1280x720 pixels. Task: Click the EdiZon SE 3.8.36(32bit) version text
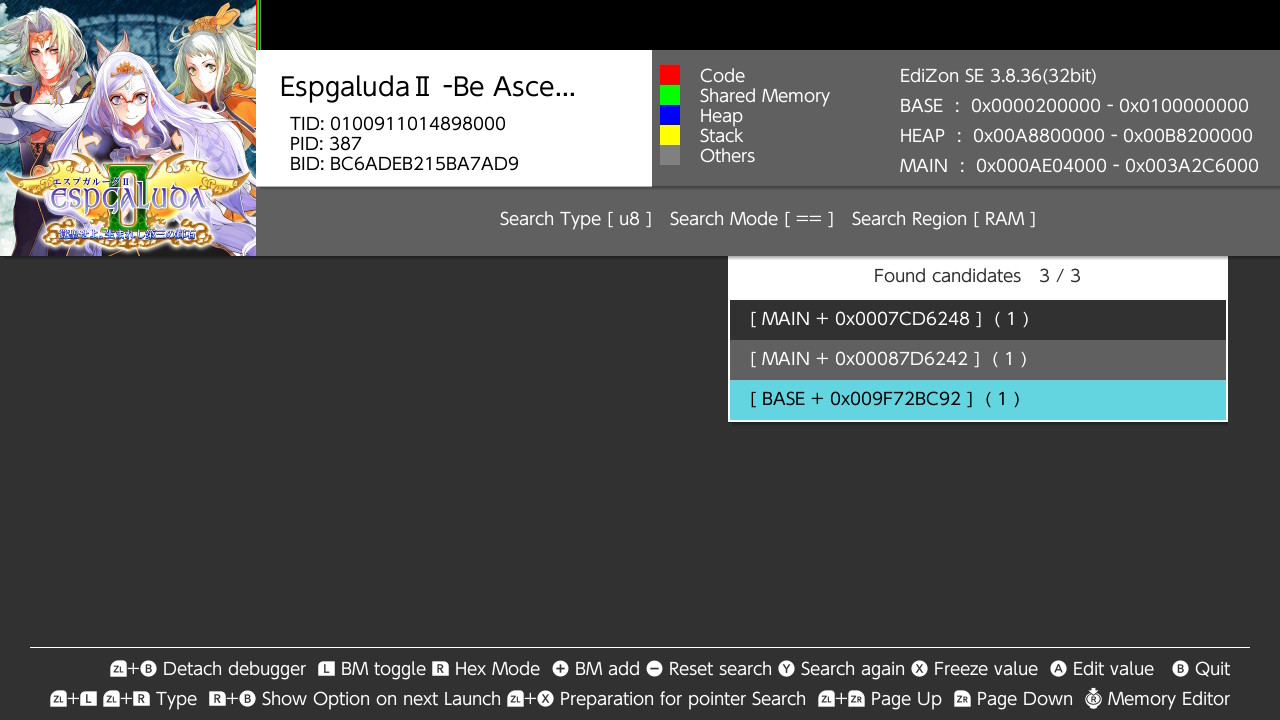(998, 76)
